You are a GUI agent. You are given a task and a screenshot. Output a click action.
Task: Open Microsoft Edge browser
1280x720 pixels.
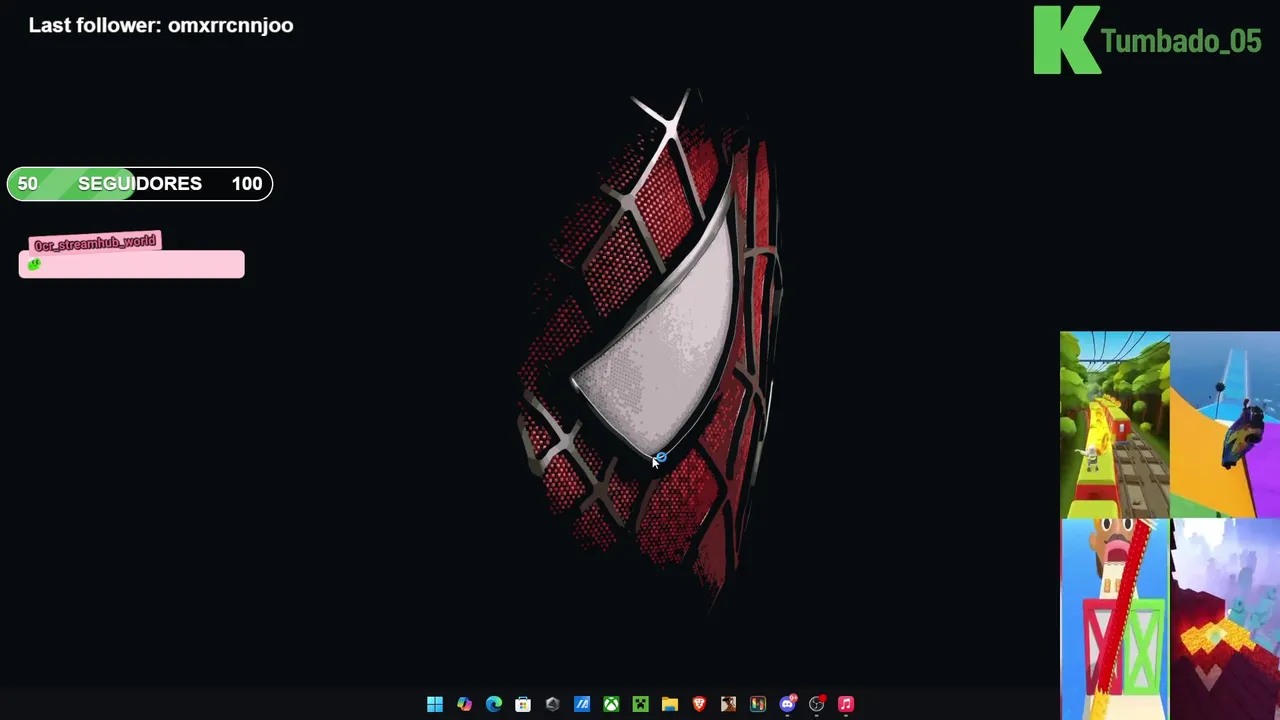point(494,704)
